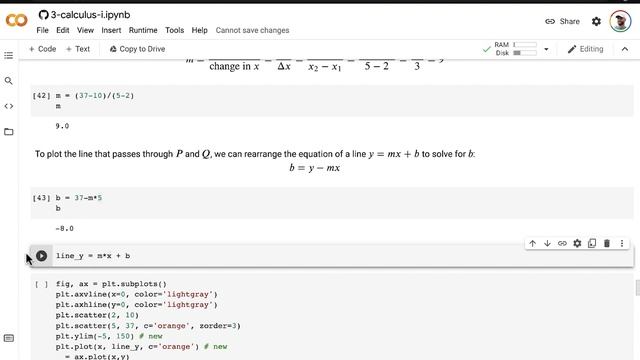Screen dimensions: 640x360
Task: Open the code snippets panel
Action: (x=9, y=106)
